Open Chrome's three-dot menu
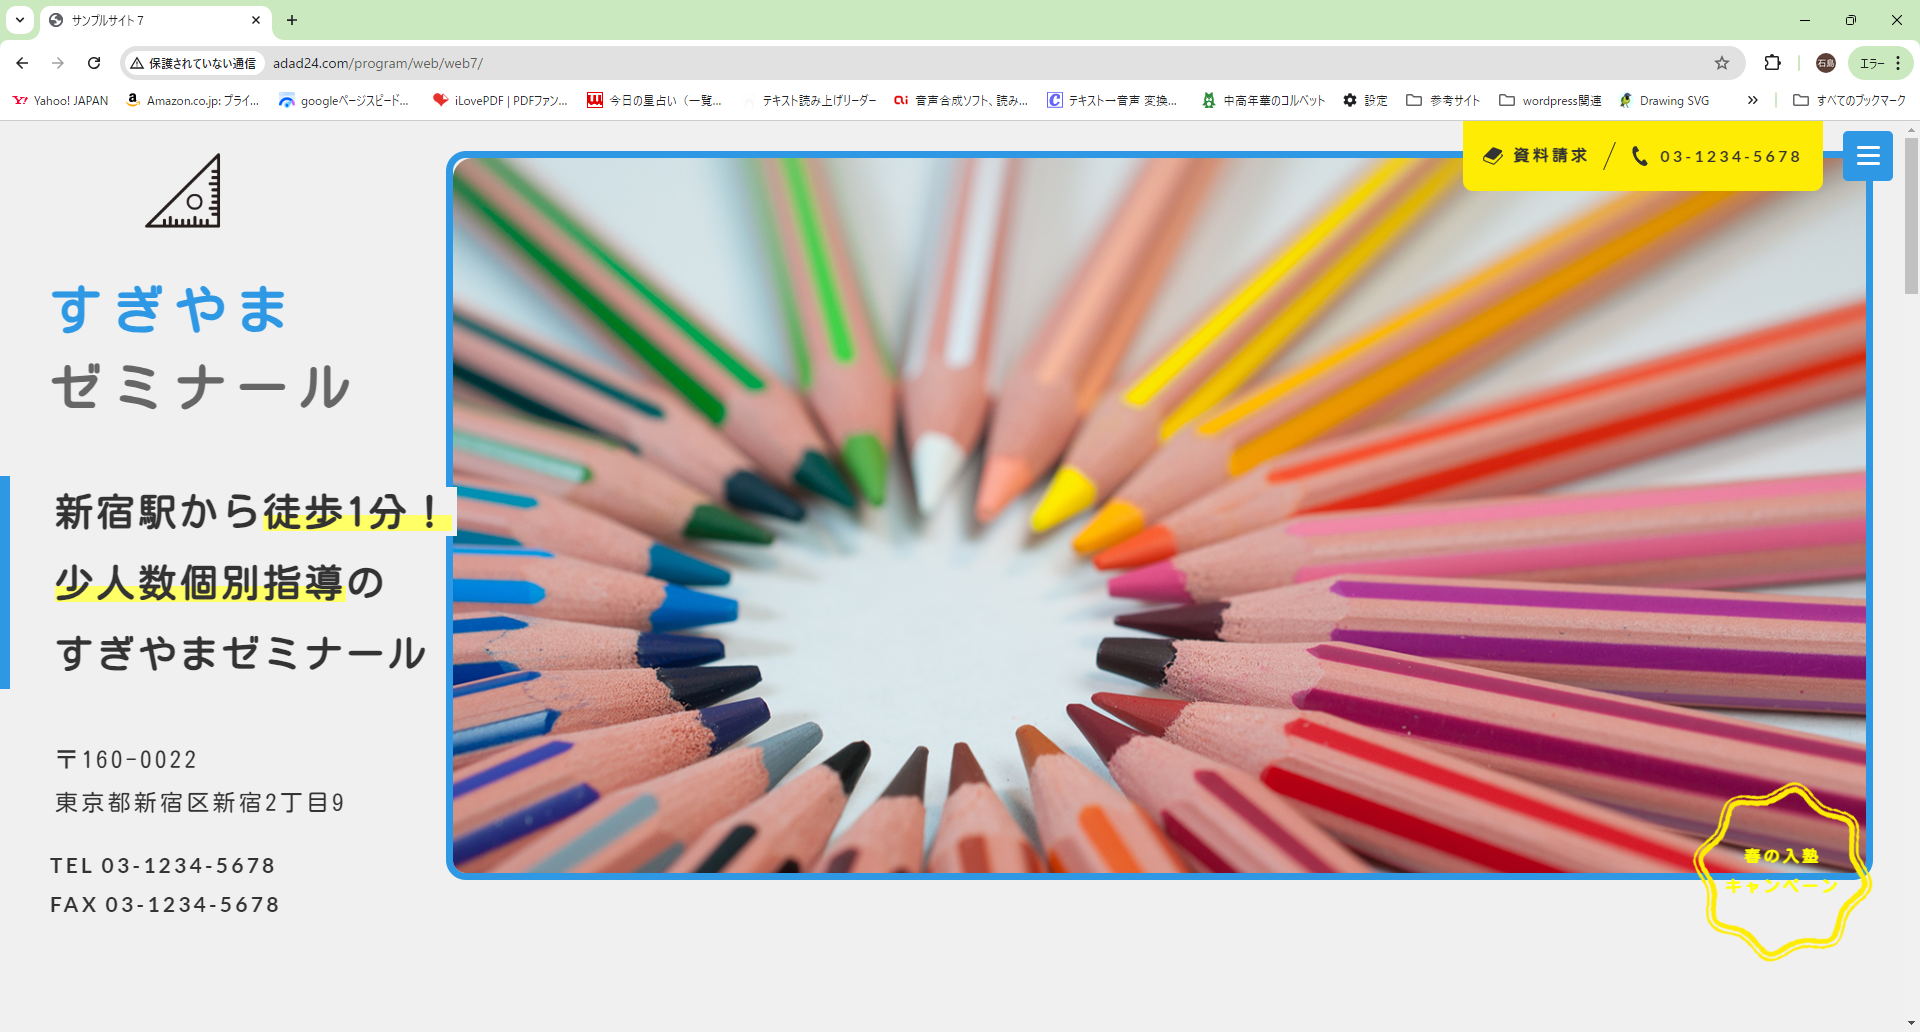Screen dimensions: 1920x1032 click(x=1898, y=63)
